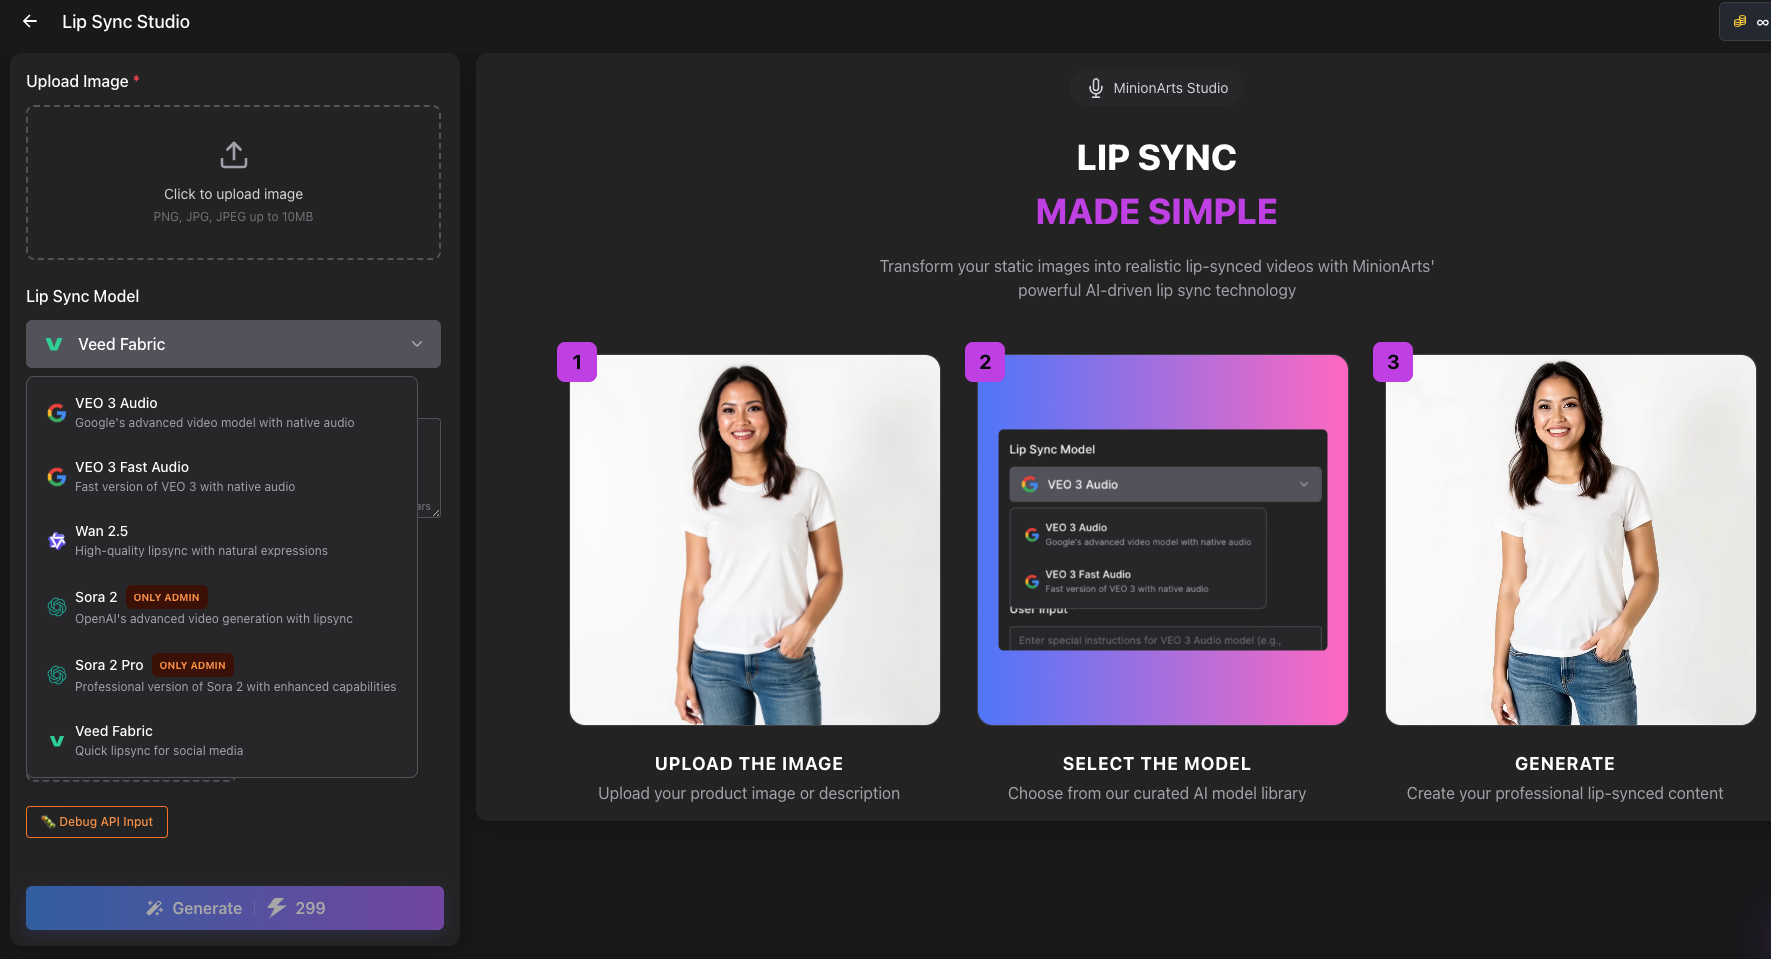Collapse the Veed Fabric model selector chevron
Image resolution: width=1771 pixels, height=959 pixels.
click(x=417, y=344)
